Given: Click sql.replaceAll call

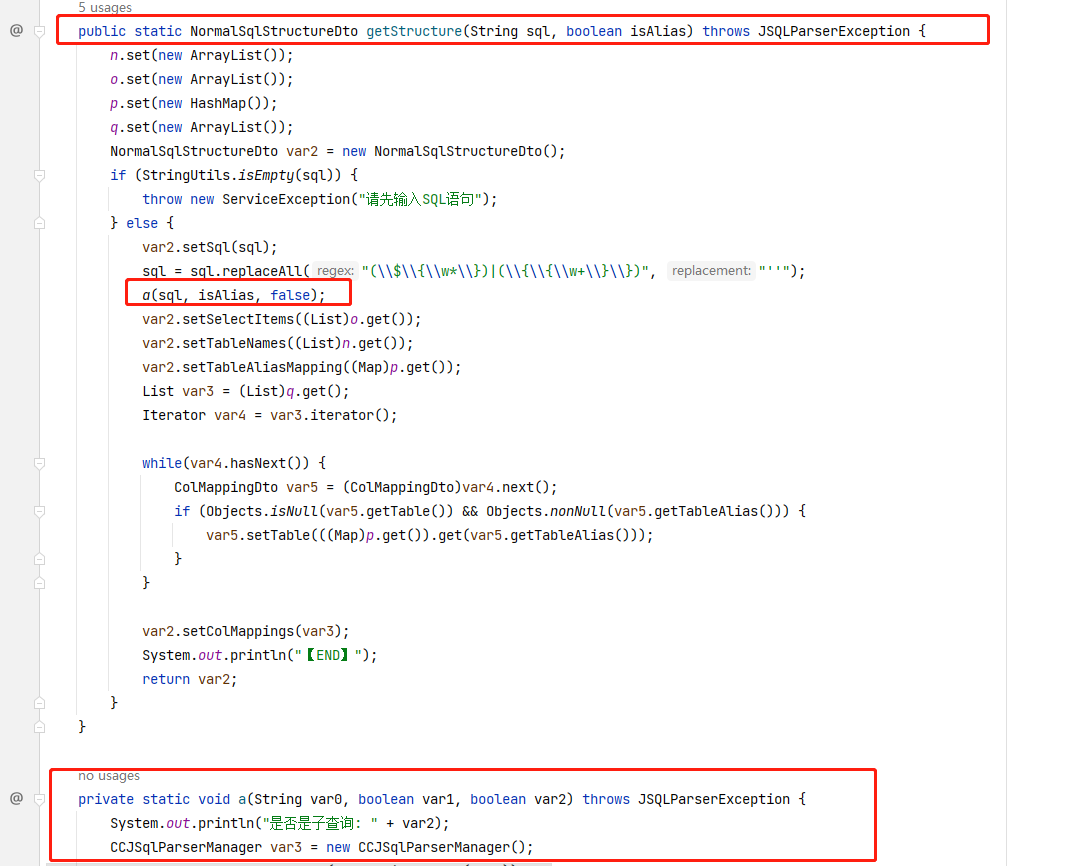Looking at the screenshot, I should pyautogui.click(x=247, y=271).
